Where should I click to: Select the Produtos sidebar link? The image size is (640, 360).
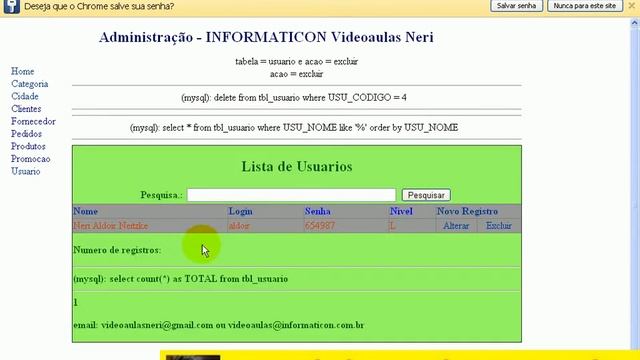[28, 147]
